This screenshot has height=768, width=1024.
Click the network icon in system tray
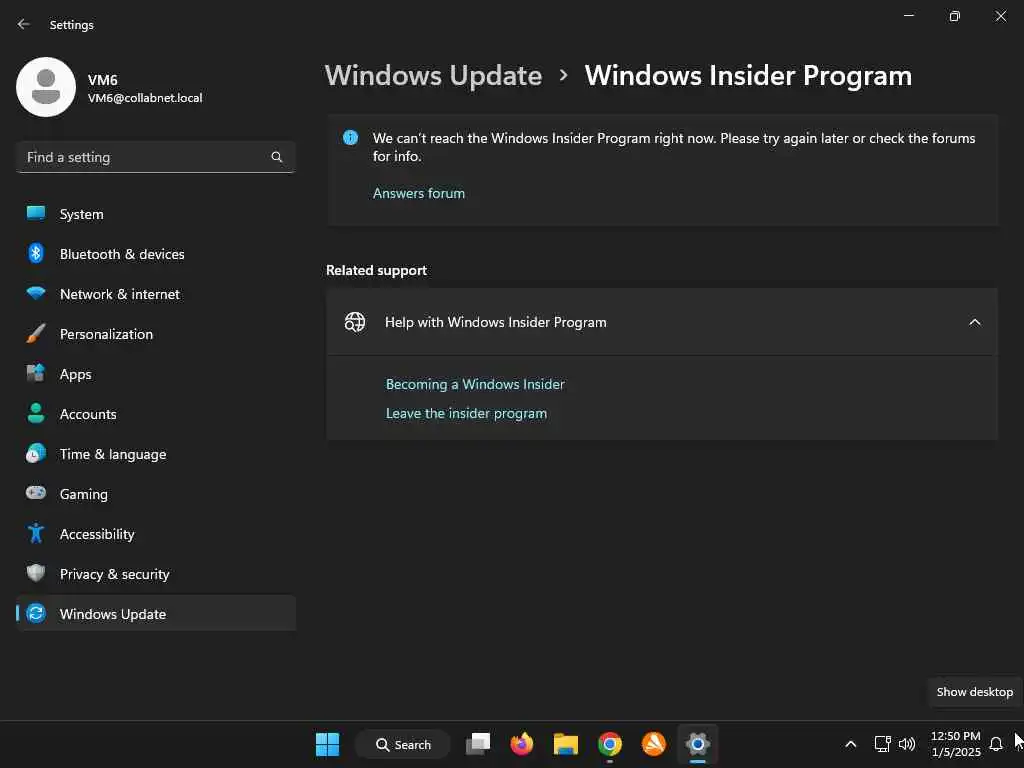(x=882, y=744)
